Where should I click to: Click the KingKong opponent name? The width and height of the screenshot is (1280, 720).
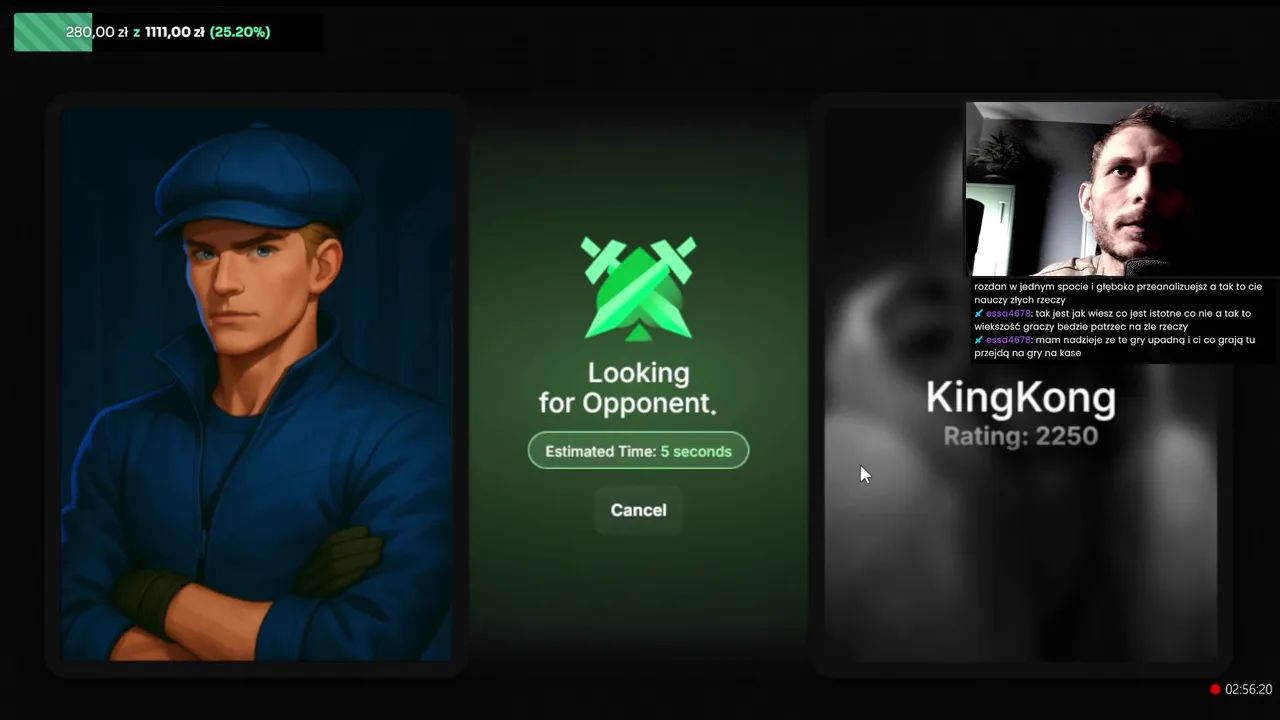tap(1020, 398)
